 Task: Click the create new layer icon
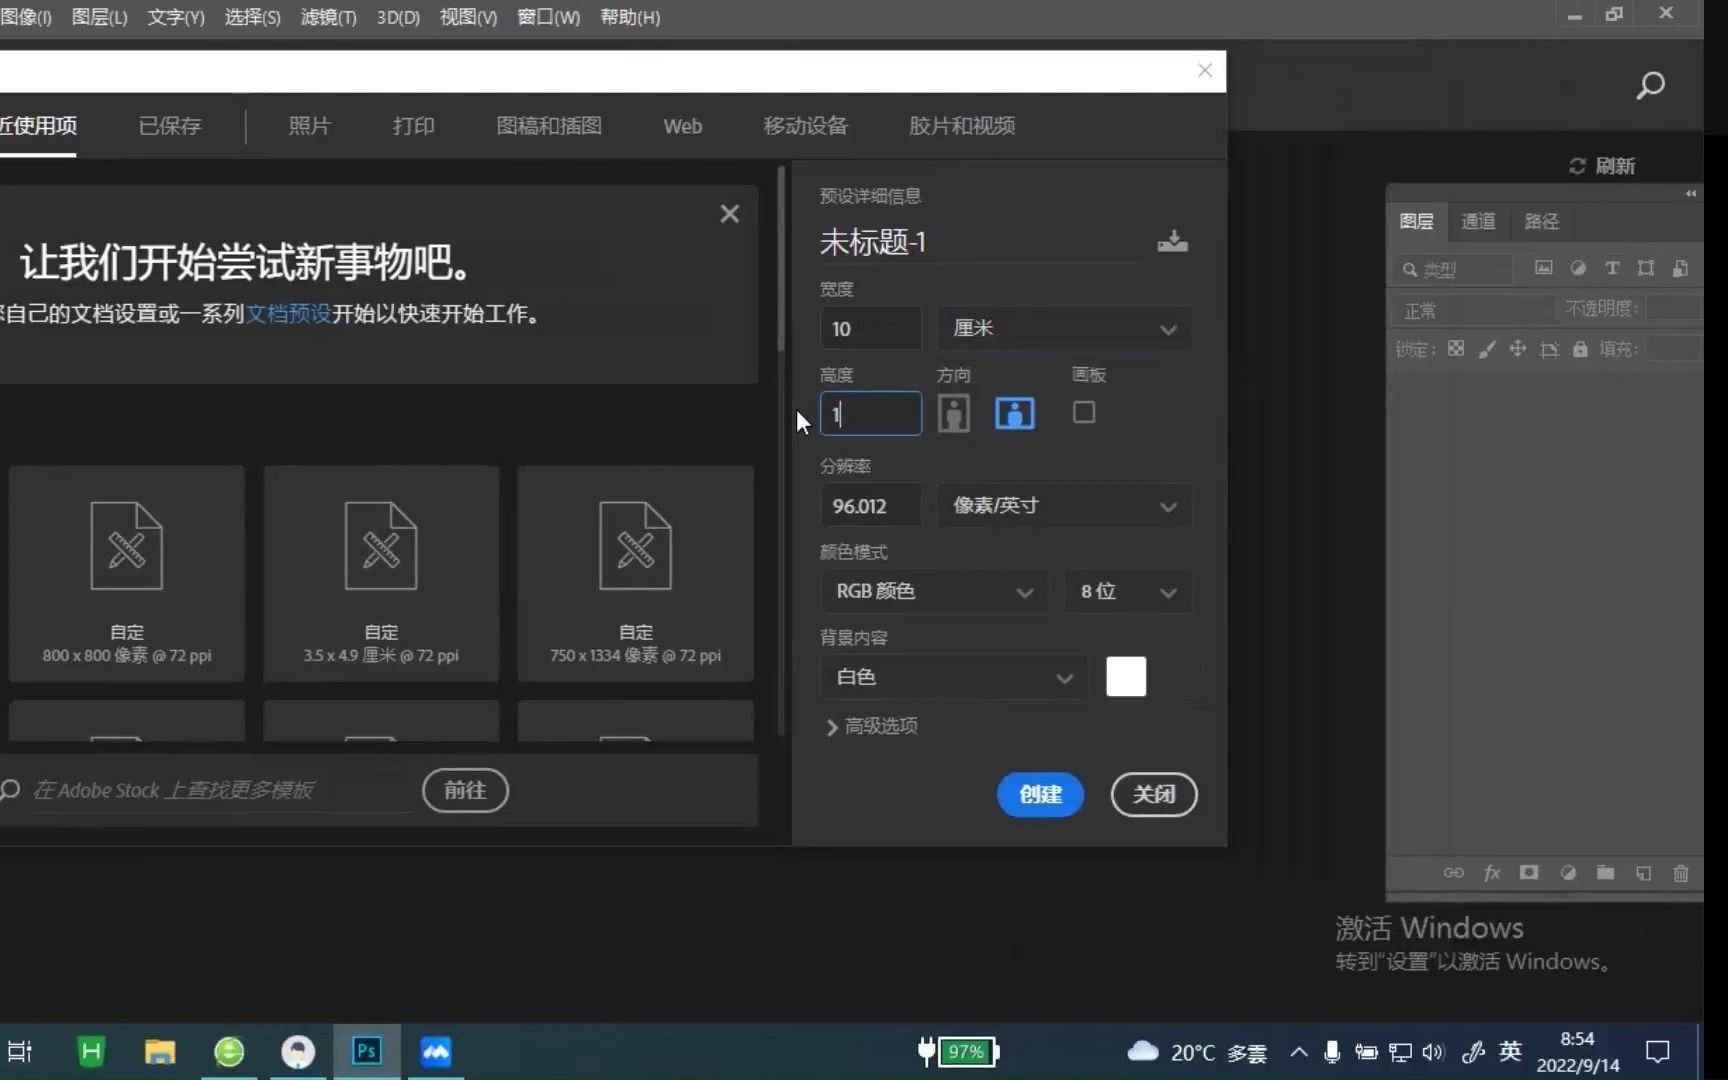tap(1644, 873)
